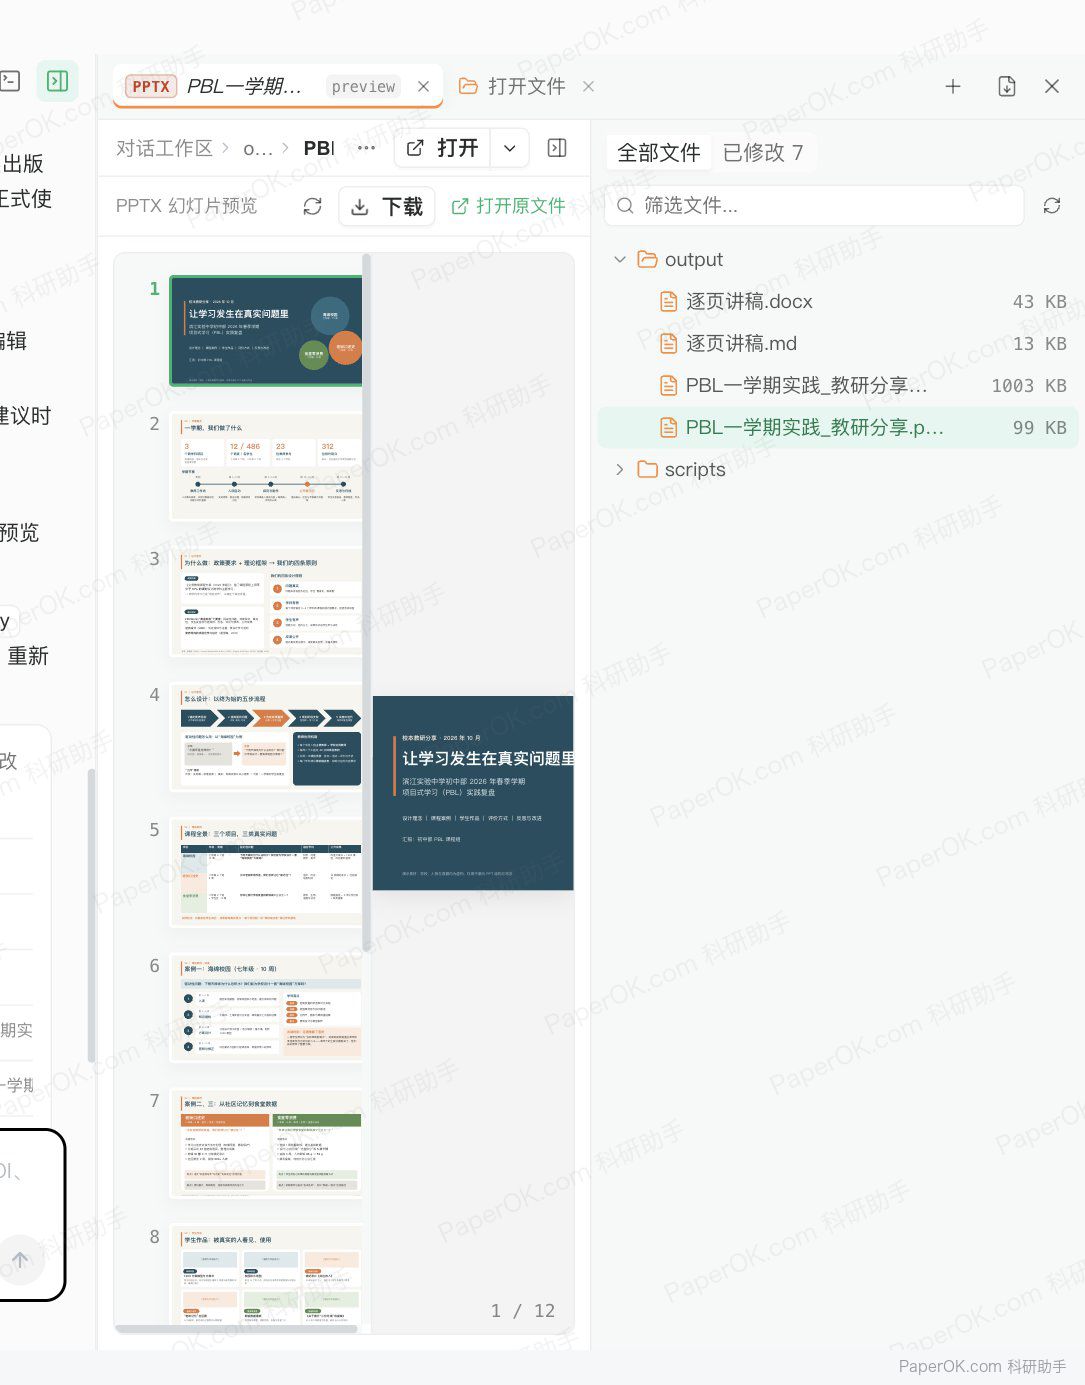Viewport: 1085px width, 1385px height.
Task: Click the horizontal scrollbar under the preview
Action: click(236, 1329)
